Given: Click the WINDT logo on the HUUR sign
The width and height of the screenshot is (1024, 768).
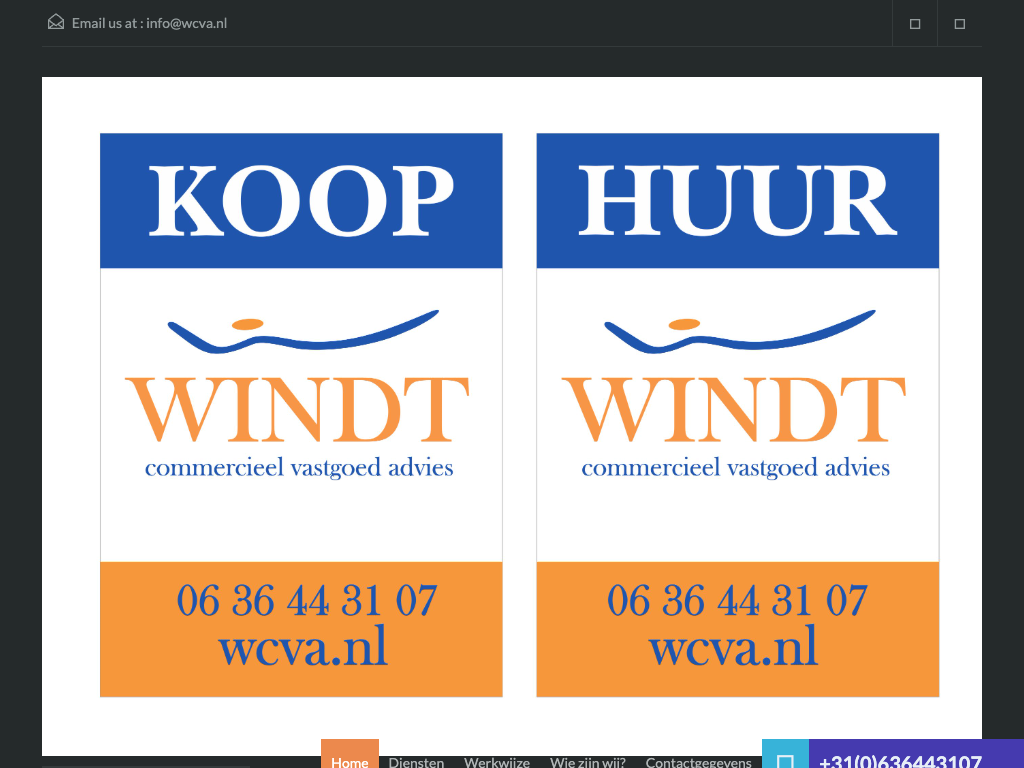Looking at the screenshot, I should (734, 410).
